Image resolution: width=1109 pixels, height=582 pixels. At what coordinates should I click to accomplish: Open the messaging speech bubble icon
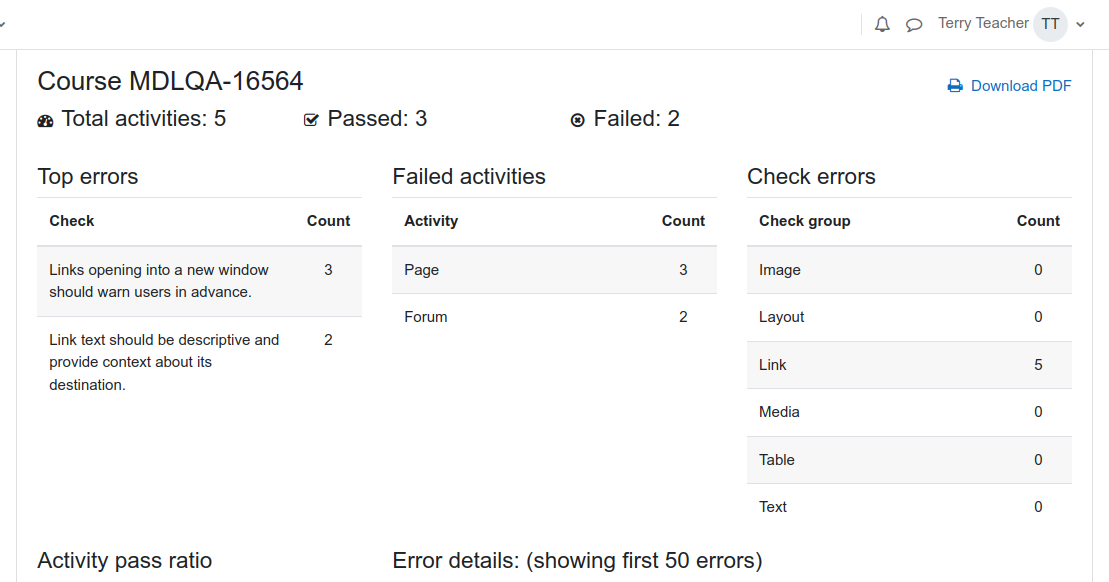(914, 25)
